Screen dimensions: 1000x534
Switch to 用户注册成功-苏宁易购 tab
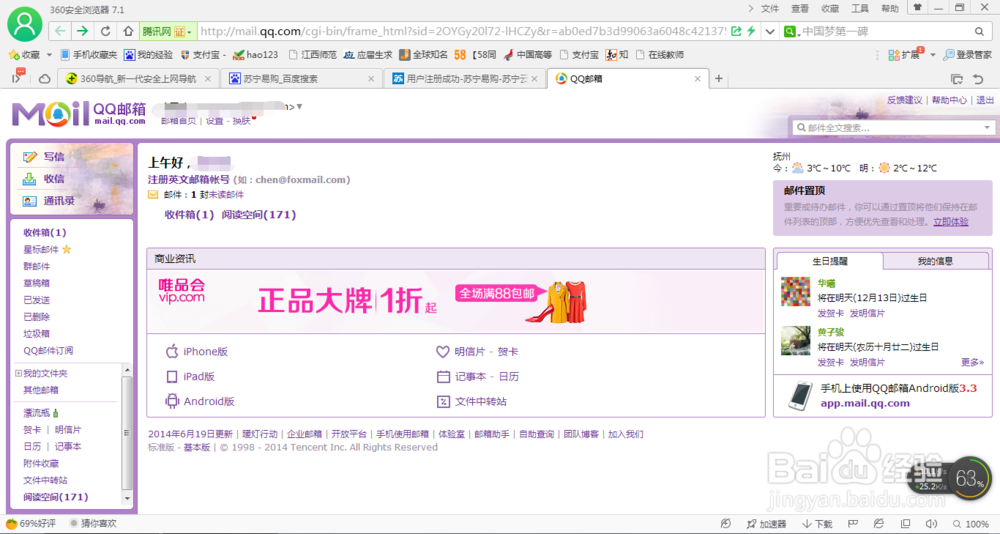[x=464, y=78]
